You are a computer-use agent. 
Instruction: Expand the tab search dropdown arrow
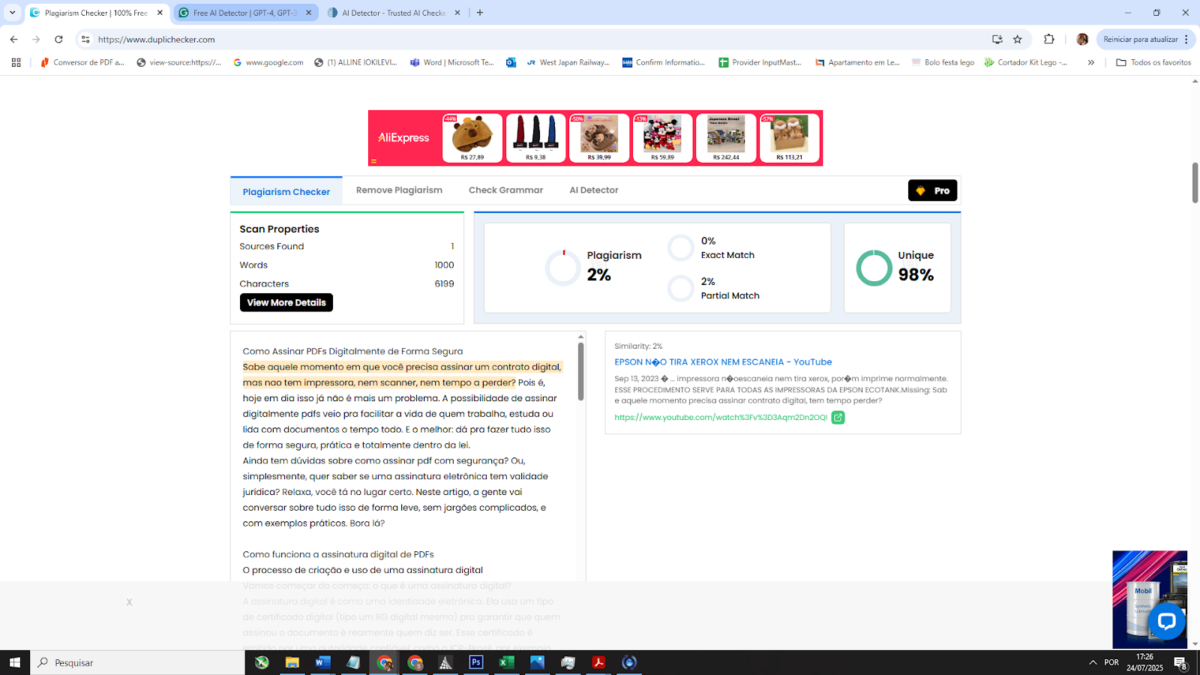11,13
